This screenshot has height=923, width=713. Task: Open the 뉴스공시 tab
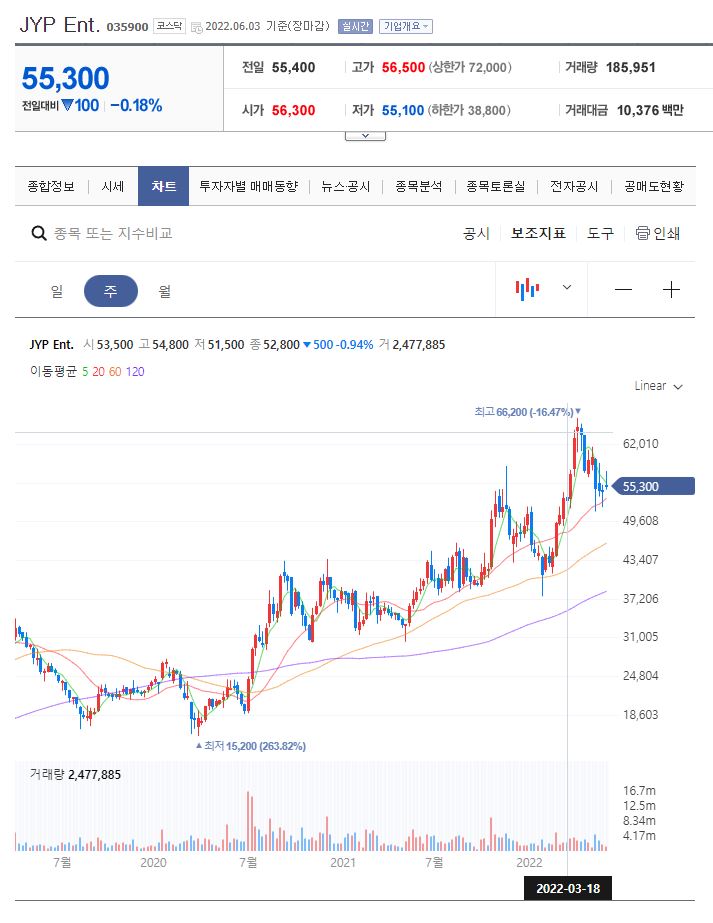[346, 187]
